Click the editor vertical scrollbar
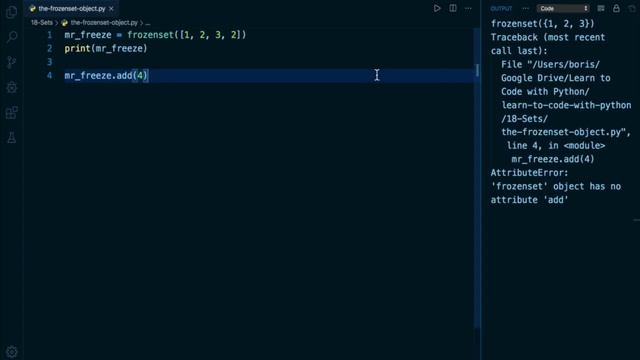Screen dimensions: 640x360 tap(477, 178)
